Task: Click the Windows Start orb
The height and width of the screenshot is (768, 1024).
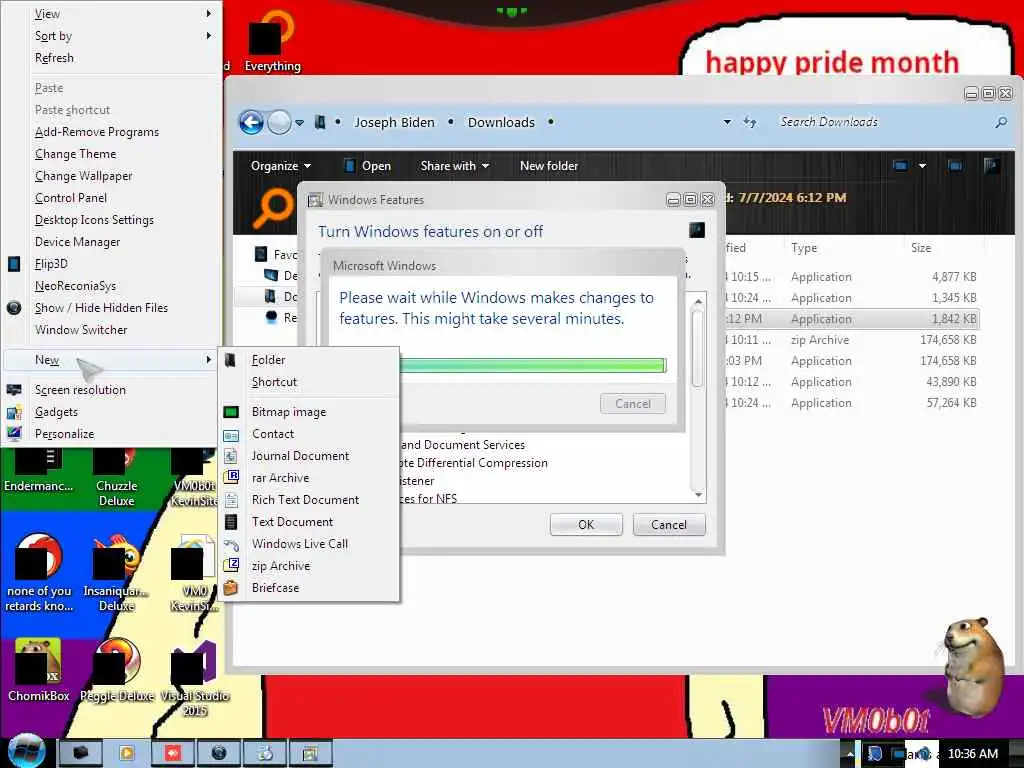Action: point(26,751)
